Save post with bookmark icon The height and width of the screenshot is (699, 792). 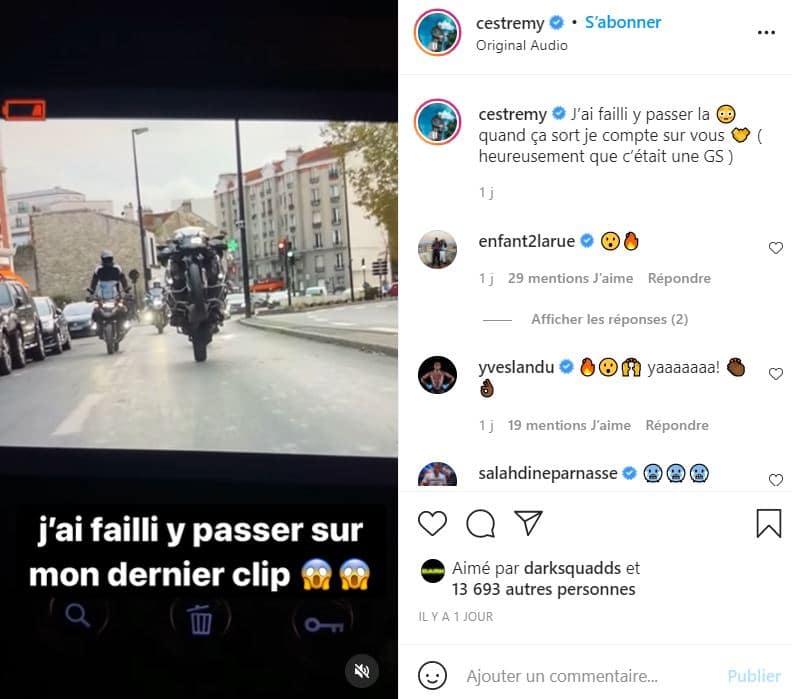point(769,523)
